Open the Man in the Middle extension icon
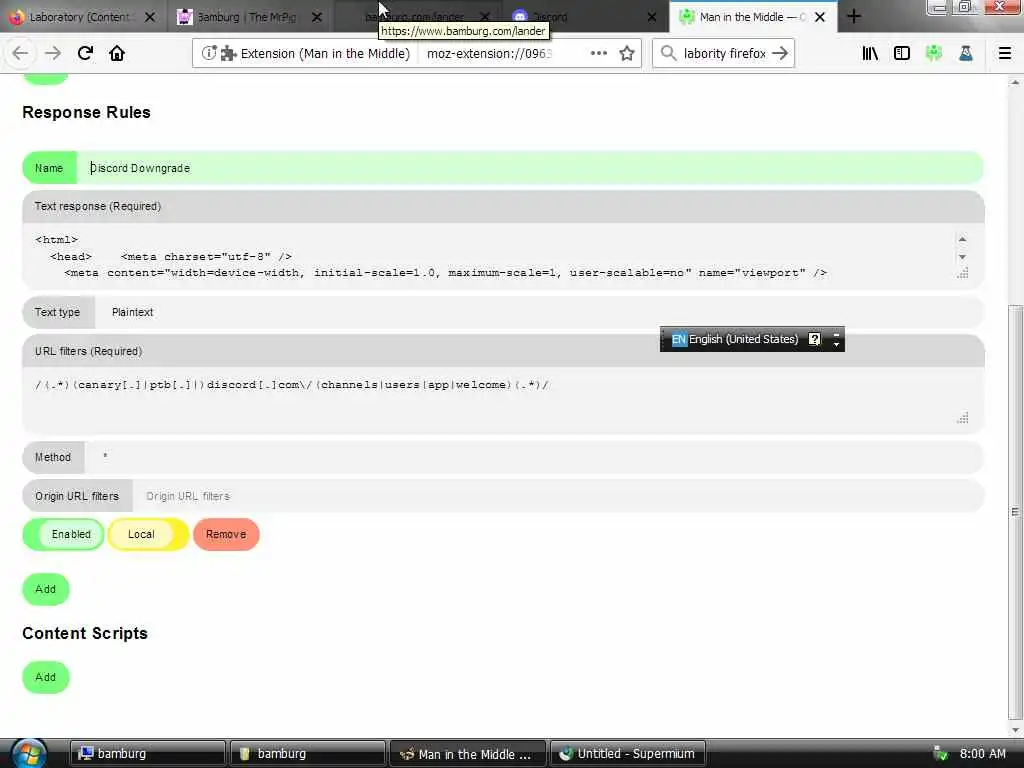Image resolution: width=1024 pixels, height=768 pixels. (934, 54)
